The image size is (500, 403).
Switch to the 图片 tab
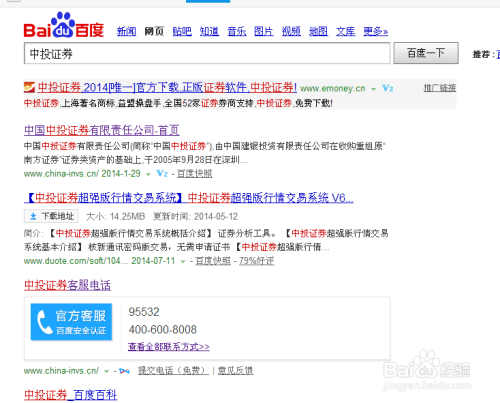click(x=264, y=31)
